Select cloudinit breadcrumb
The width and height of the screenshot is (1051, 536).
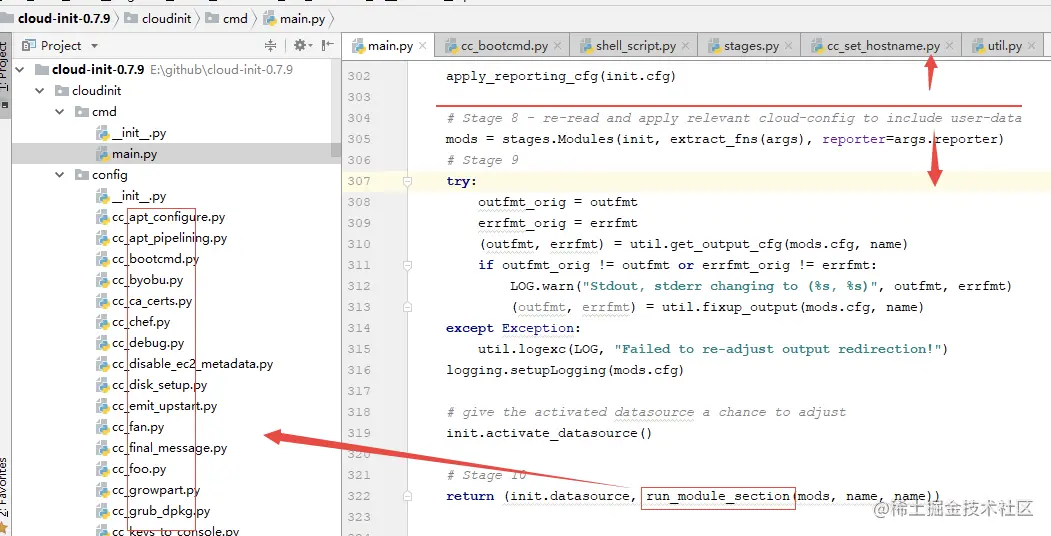pos(158,19)
